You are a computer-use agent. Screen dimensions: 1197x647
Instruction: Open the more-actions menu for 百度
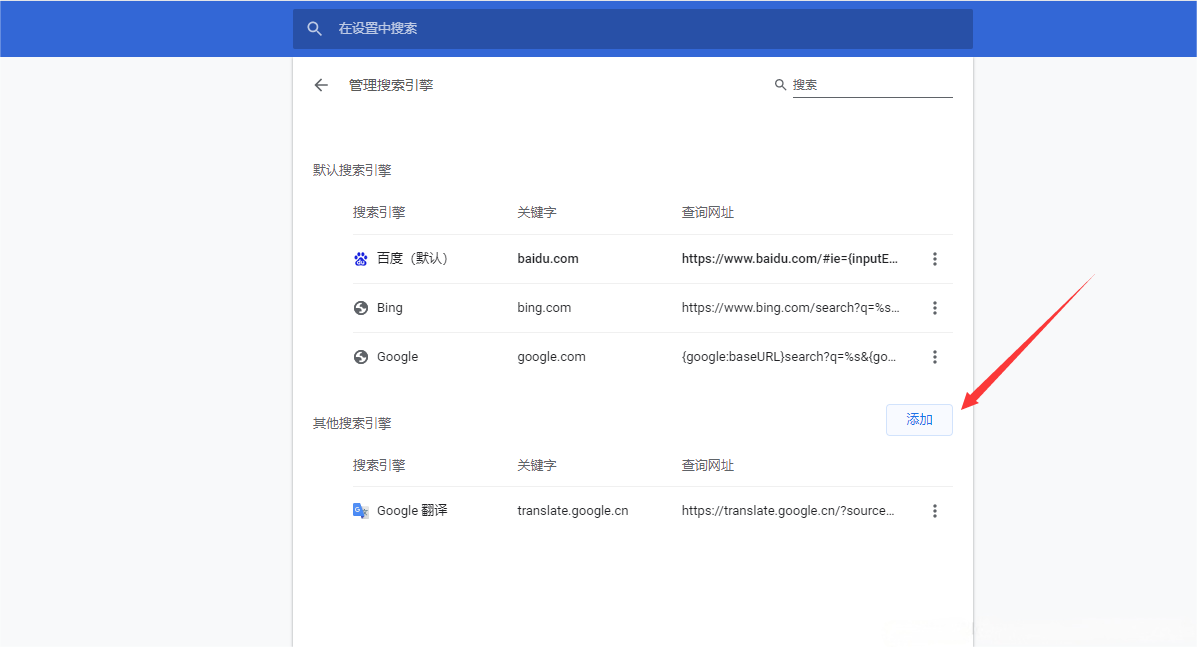point(934,259)
